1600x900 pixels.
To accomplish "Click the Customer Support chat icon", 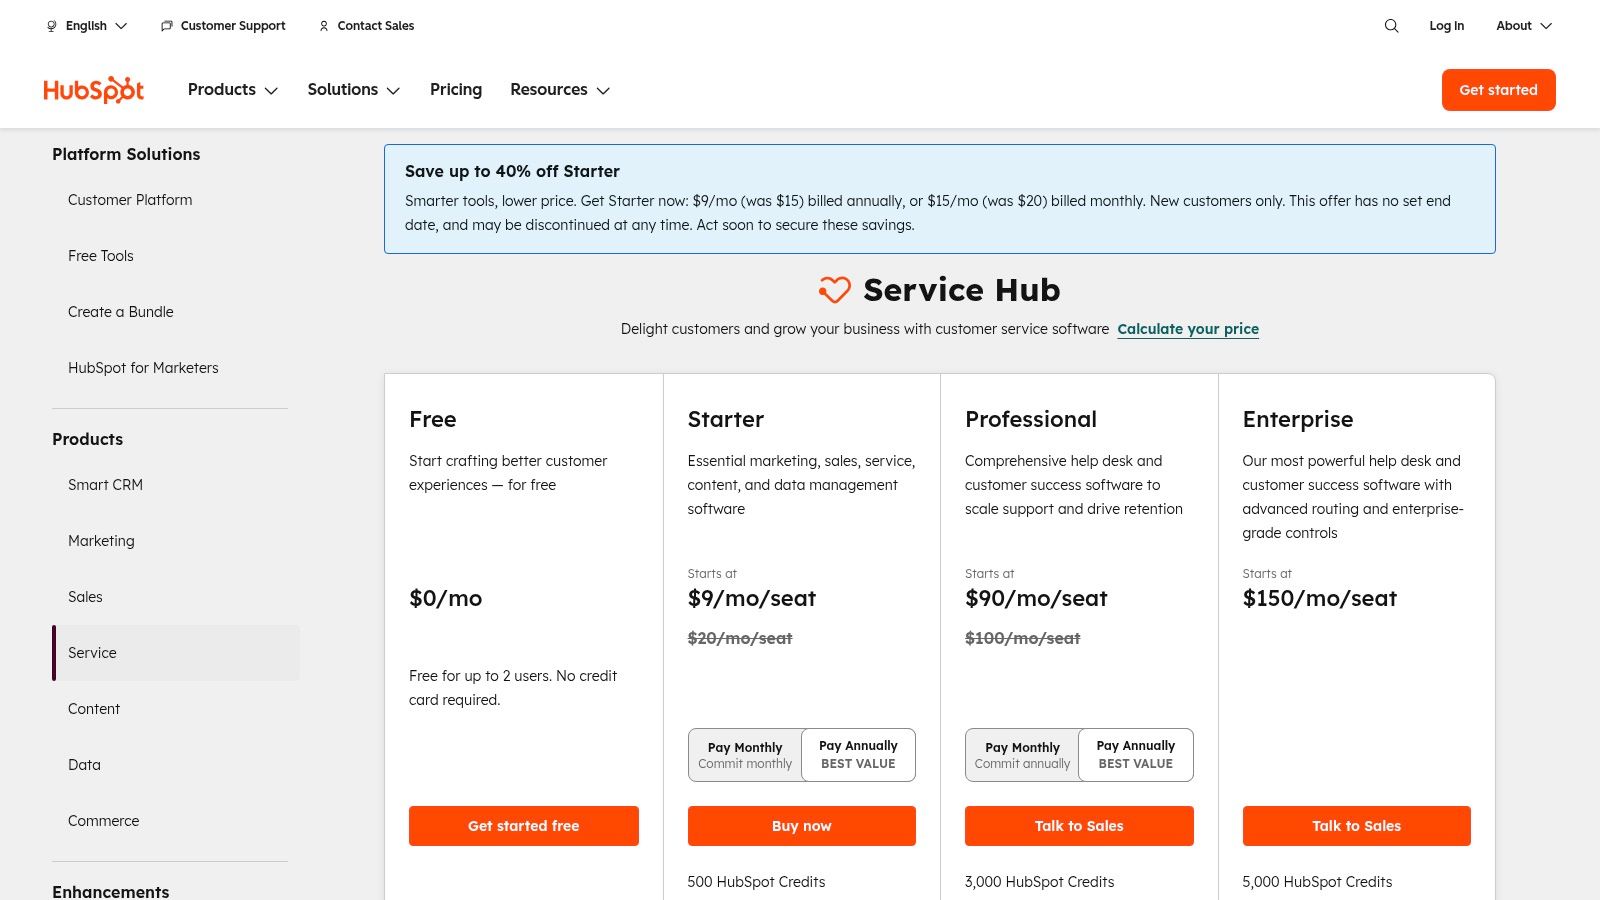I will [x=166, y=26].
